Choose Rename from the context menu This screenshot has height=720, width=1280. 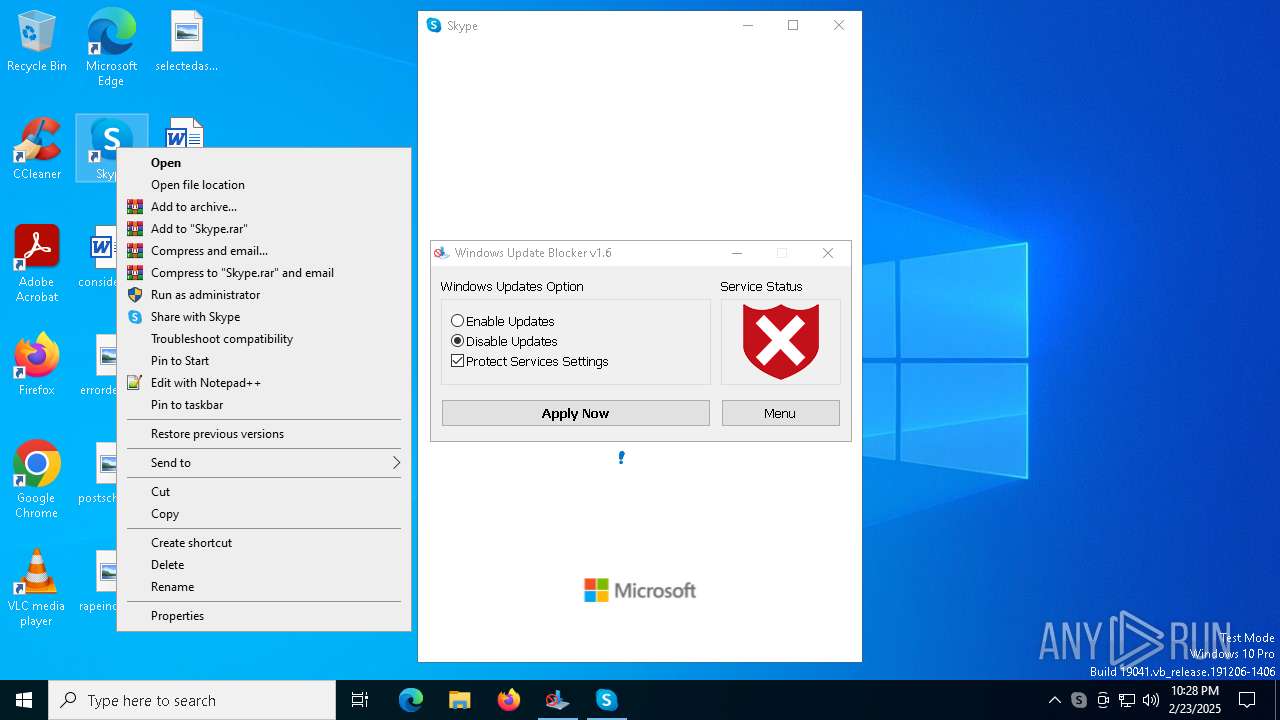click(264, 587)
